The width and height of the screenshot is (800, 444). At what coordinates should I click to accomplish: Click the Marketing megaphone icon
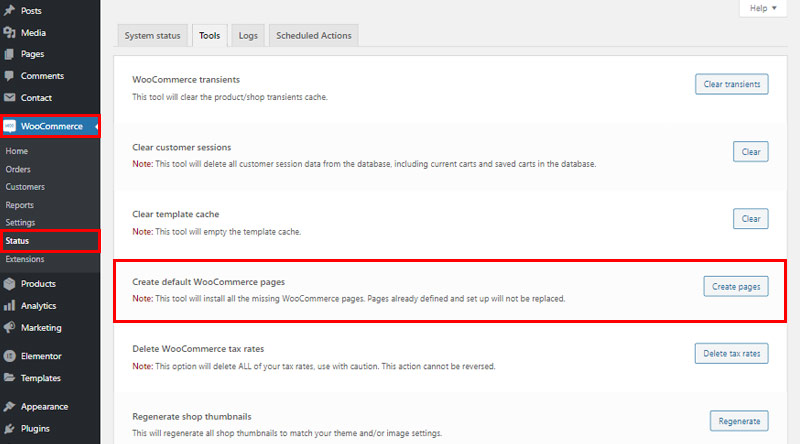[x=9, y=328]
